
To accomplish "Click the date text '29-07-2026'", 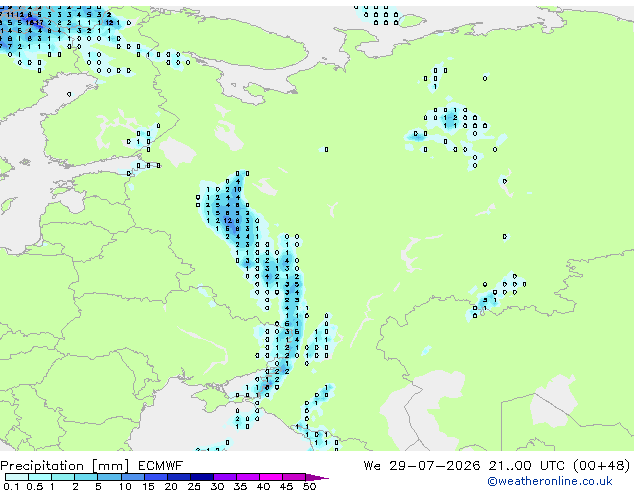I will pyautogui.click(x=435, y=466).
